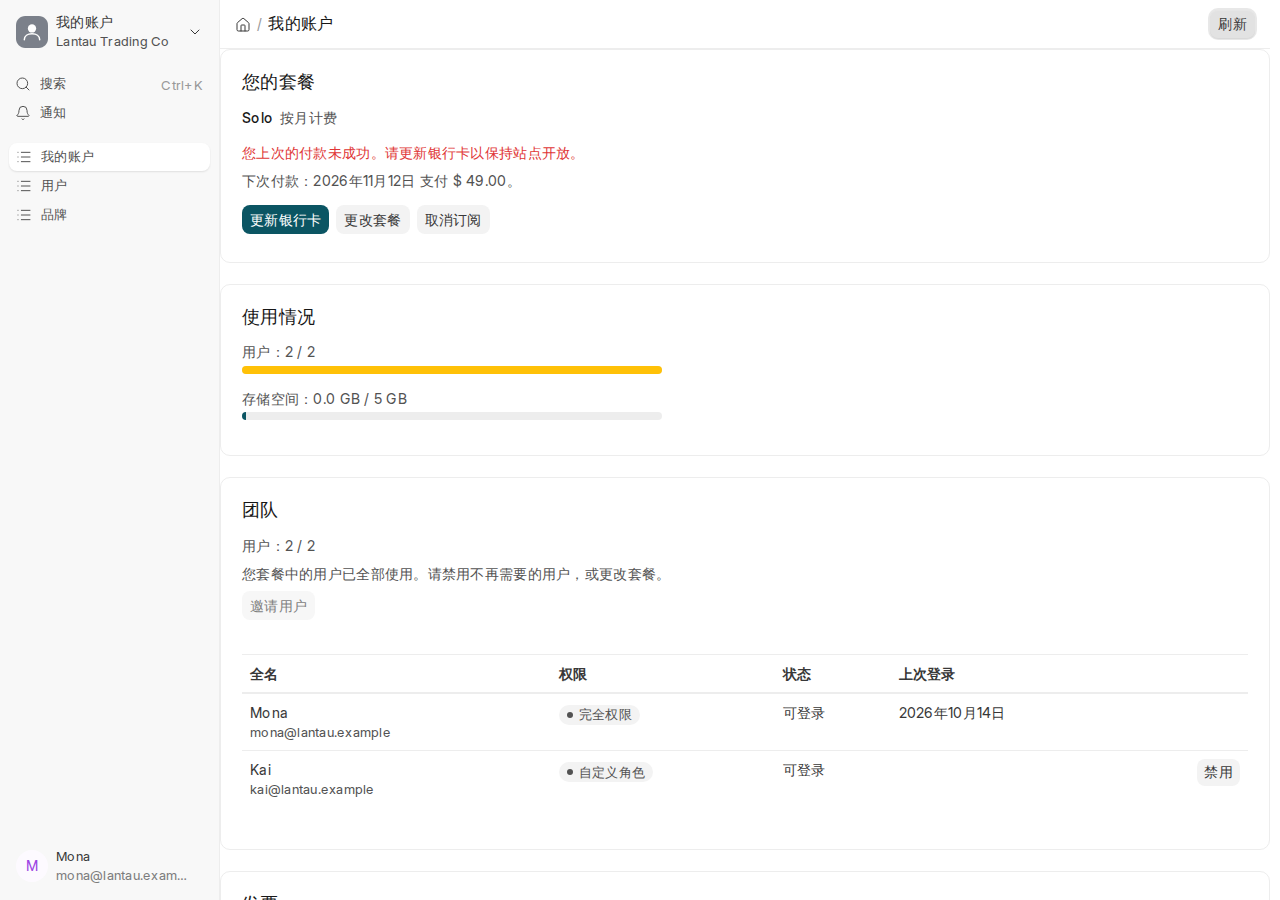
Task: Open Mona's user profile at sidebar bottom
Action: 110,866
